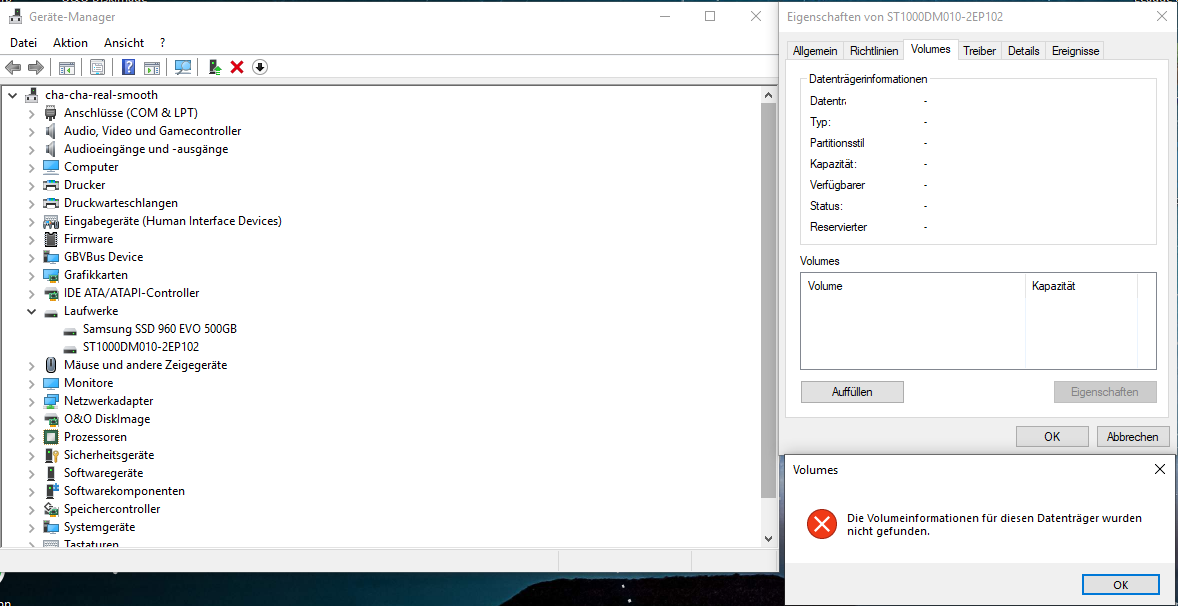Image resolution: width=1178 pixels, height=606 pixels.
Task: Switch to the Allgemein tab
Action: pos(815,50)
